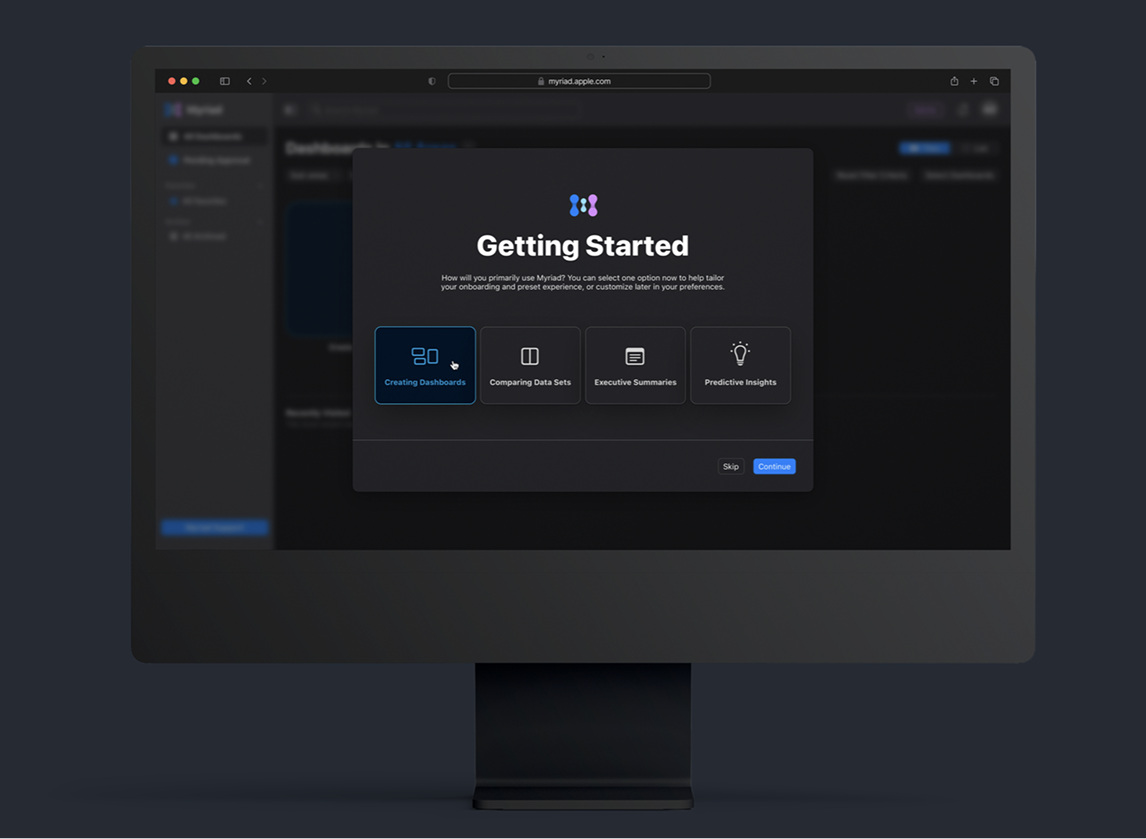Choose the Executive Summaries option
Image resolution: width=1146 pixels, height=839 pixels.
[x=635, y=365]
